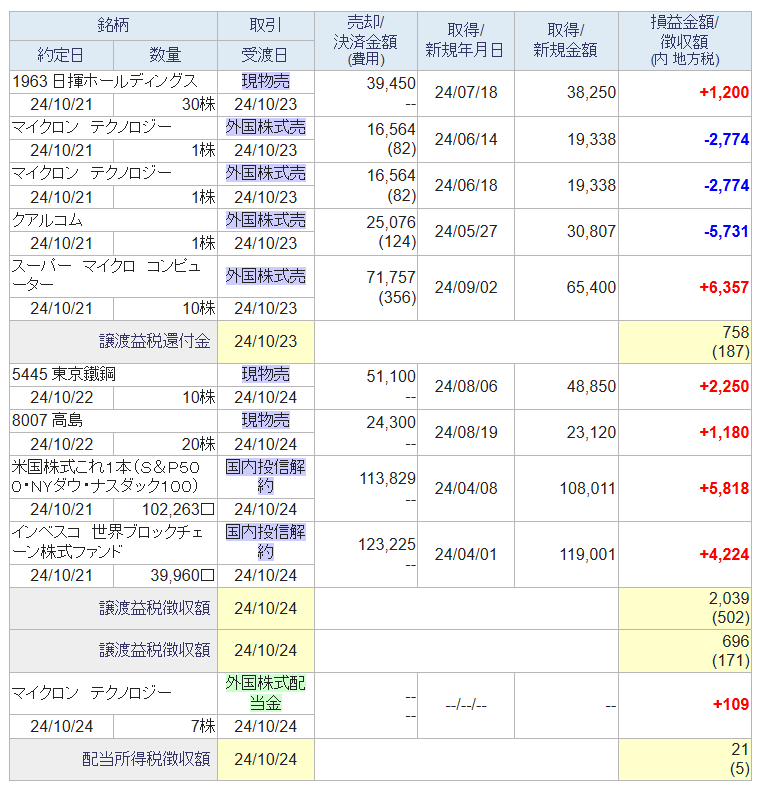Image resolution: width=762 pixels, height=794 pixels.
Task: Click the 38,250 acquisition amount
Action: click(x=591, y=93)
